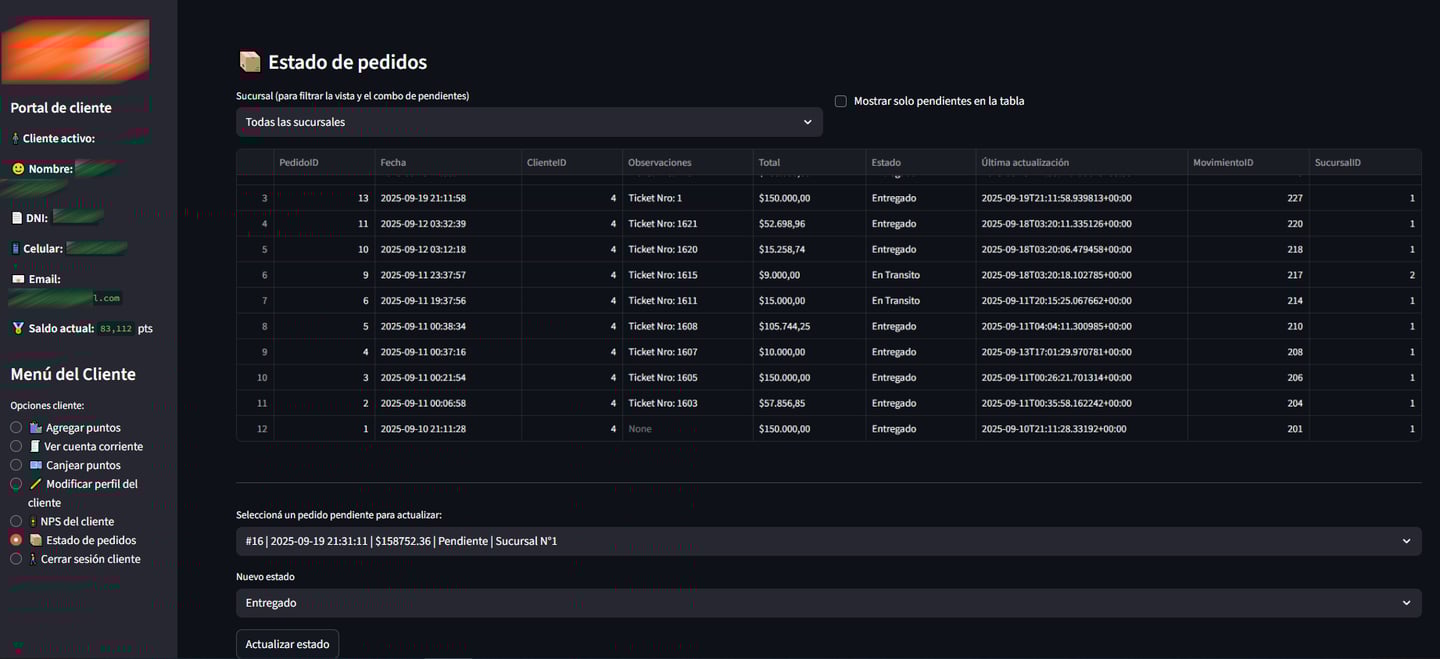1440x659 pixels.
Task: Click the Ticket Nro: 1611 cell
Action: click(688, 301)
